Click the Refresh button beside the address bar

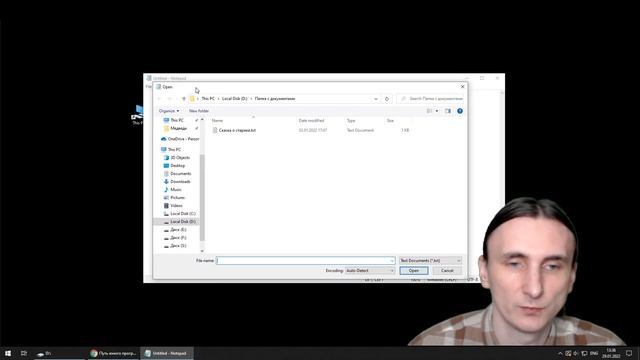387,99
